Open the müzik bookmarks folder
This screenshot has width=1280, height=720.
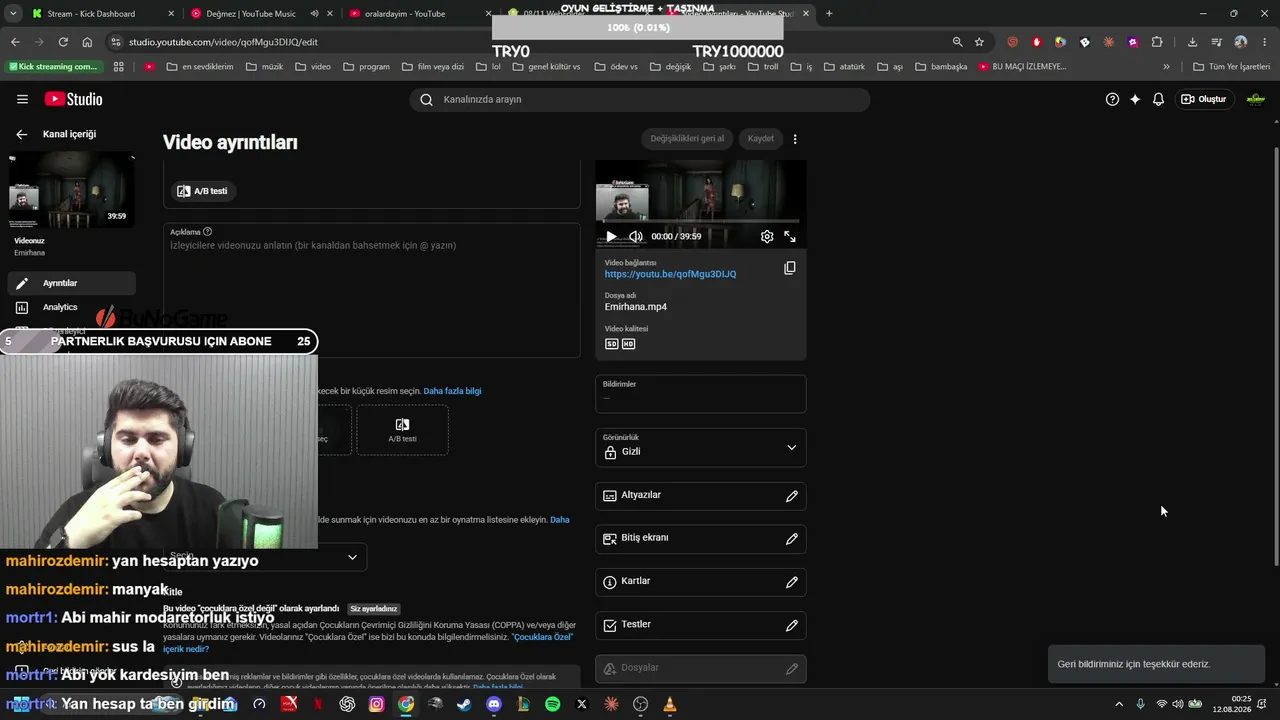click(264, 67)
